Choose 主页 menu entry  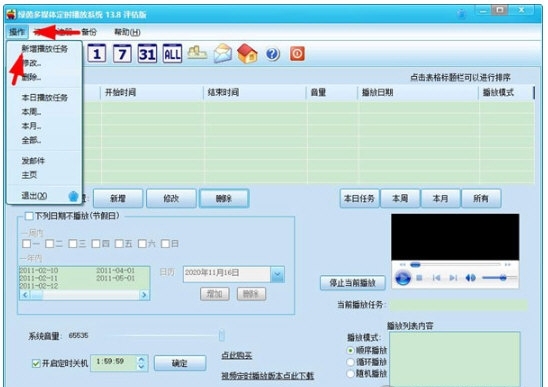(44, 175)
